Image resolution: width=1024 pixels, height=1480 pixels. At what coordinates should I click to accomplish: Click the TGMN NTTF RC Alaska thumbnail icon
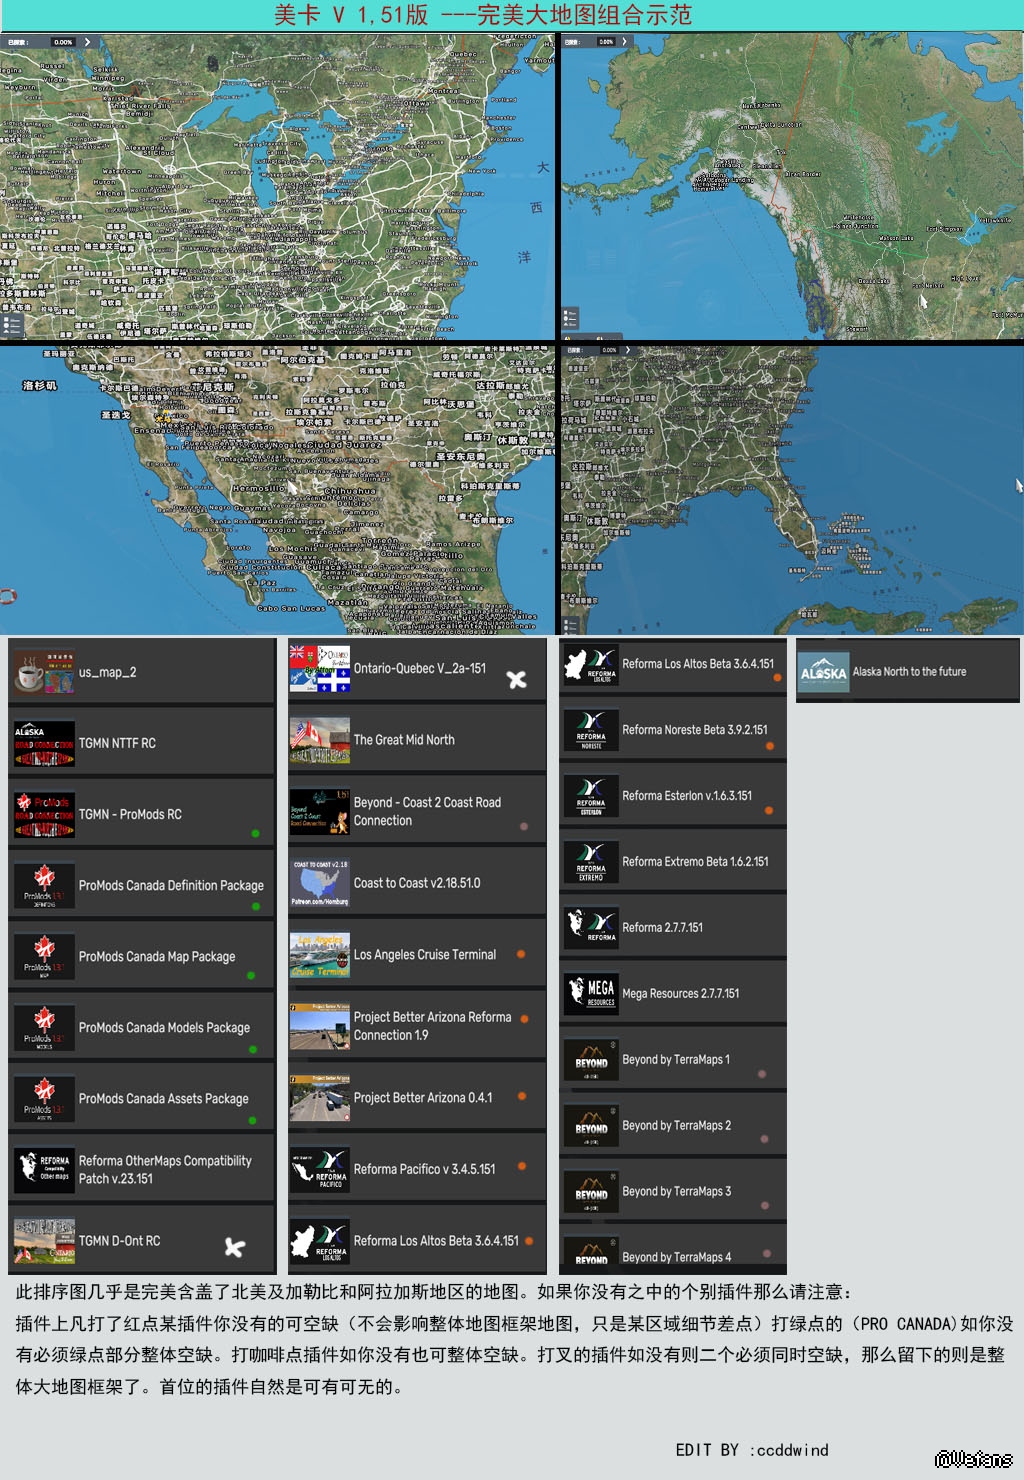44,744
